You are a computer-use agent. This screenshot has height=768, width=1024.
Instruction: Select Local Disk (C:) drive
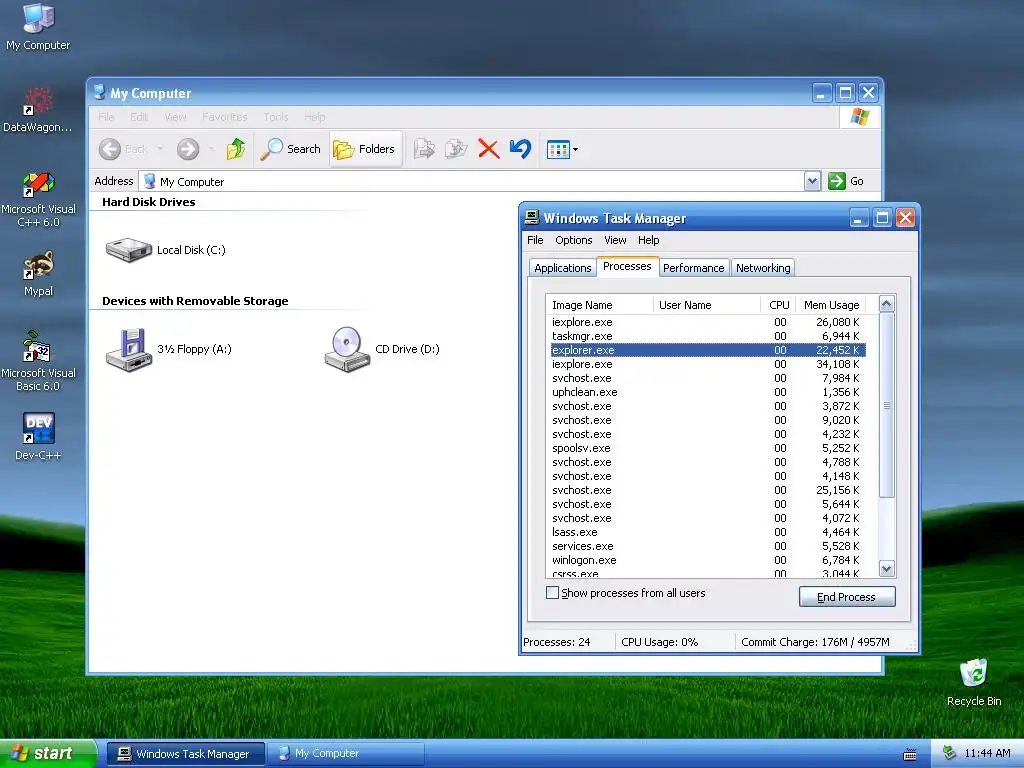[x=166, y=249]
